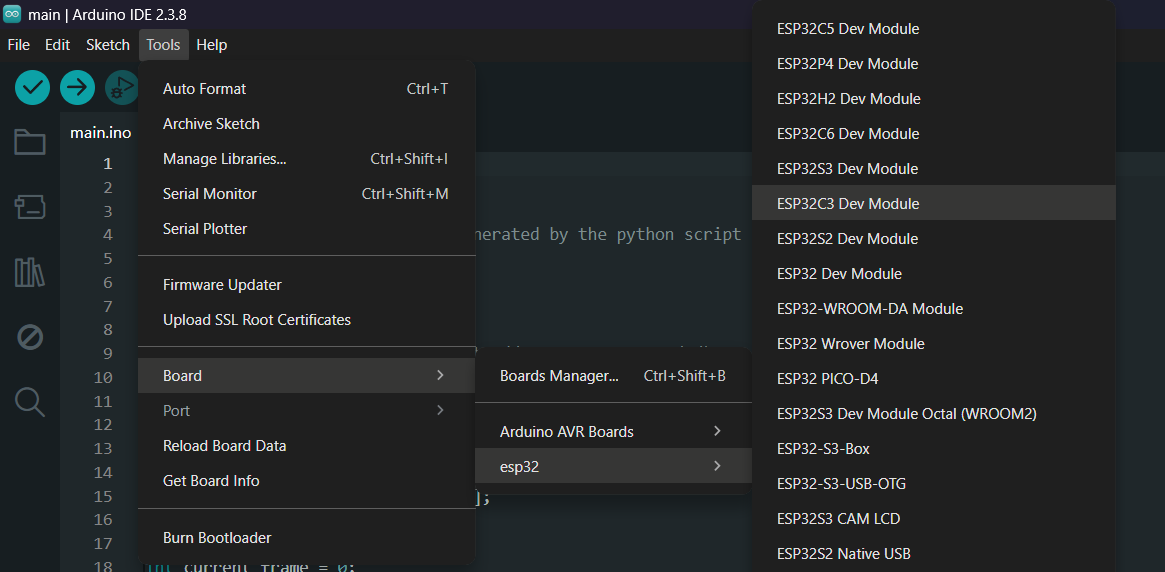Open the Search magnifier sidebar icon
This screenshot has width=1165, height=572.
click(30, 402)
